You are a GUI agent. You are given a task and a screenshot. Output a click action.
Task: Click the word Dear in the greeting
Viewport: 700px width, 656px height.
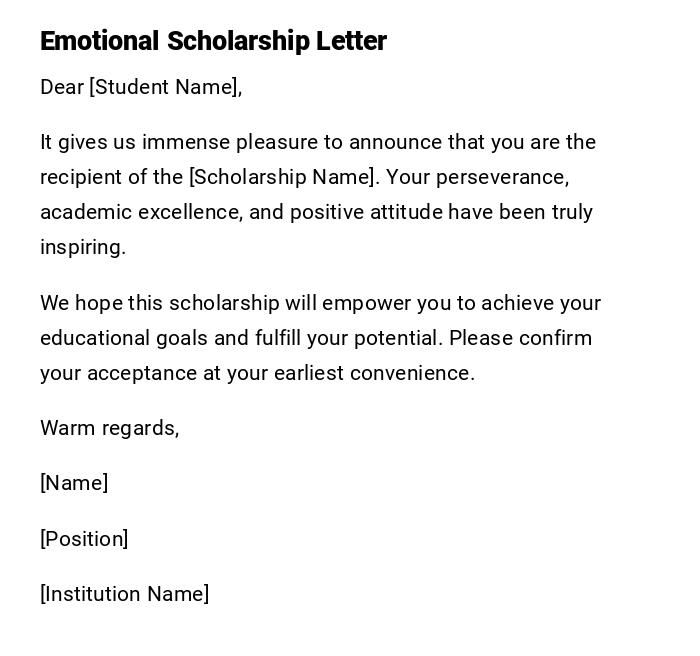point(62,87)
